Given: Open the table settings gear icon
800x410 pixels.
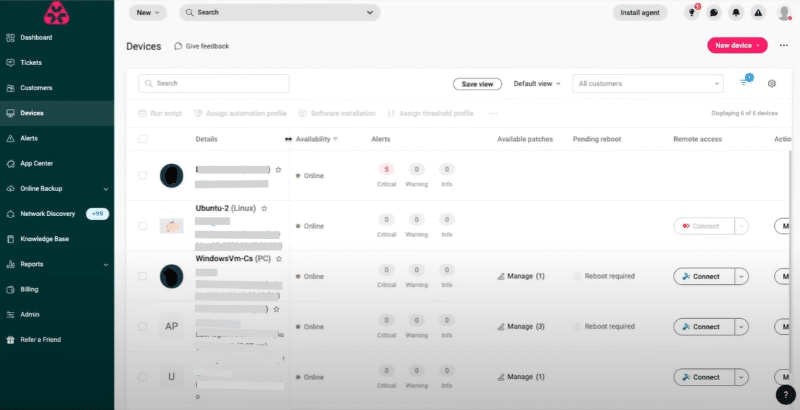Looking at the screenshot, I should point(772,84).
